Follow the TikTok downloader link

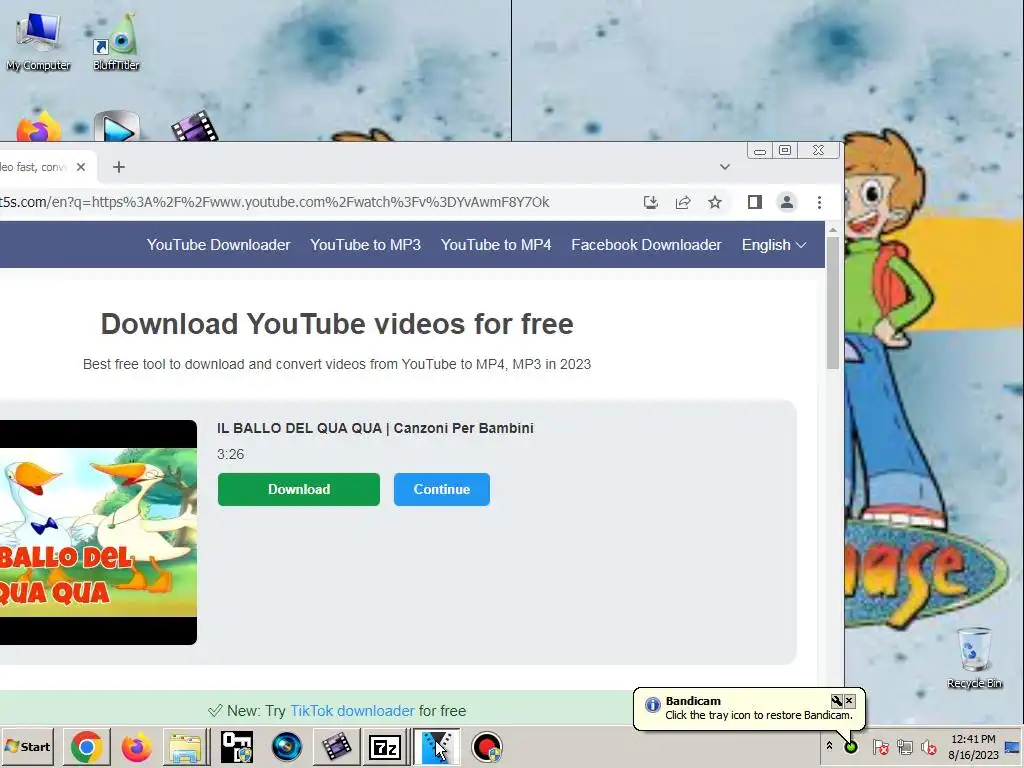coord(352,711)
